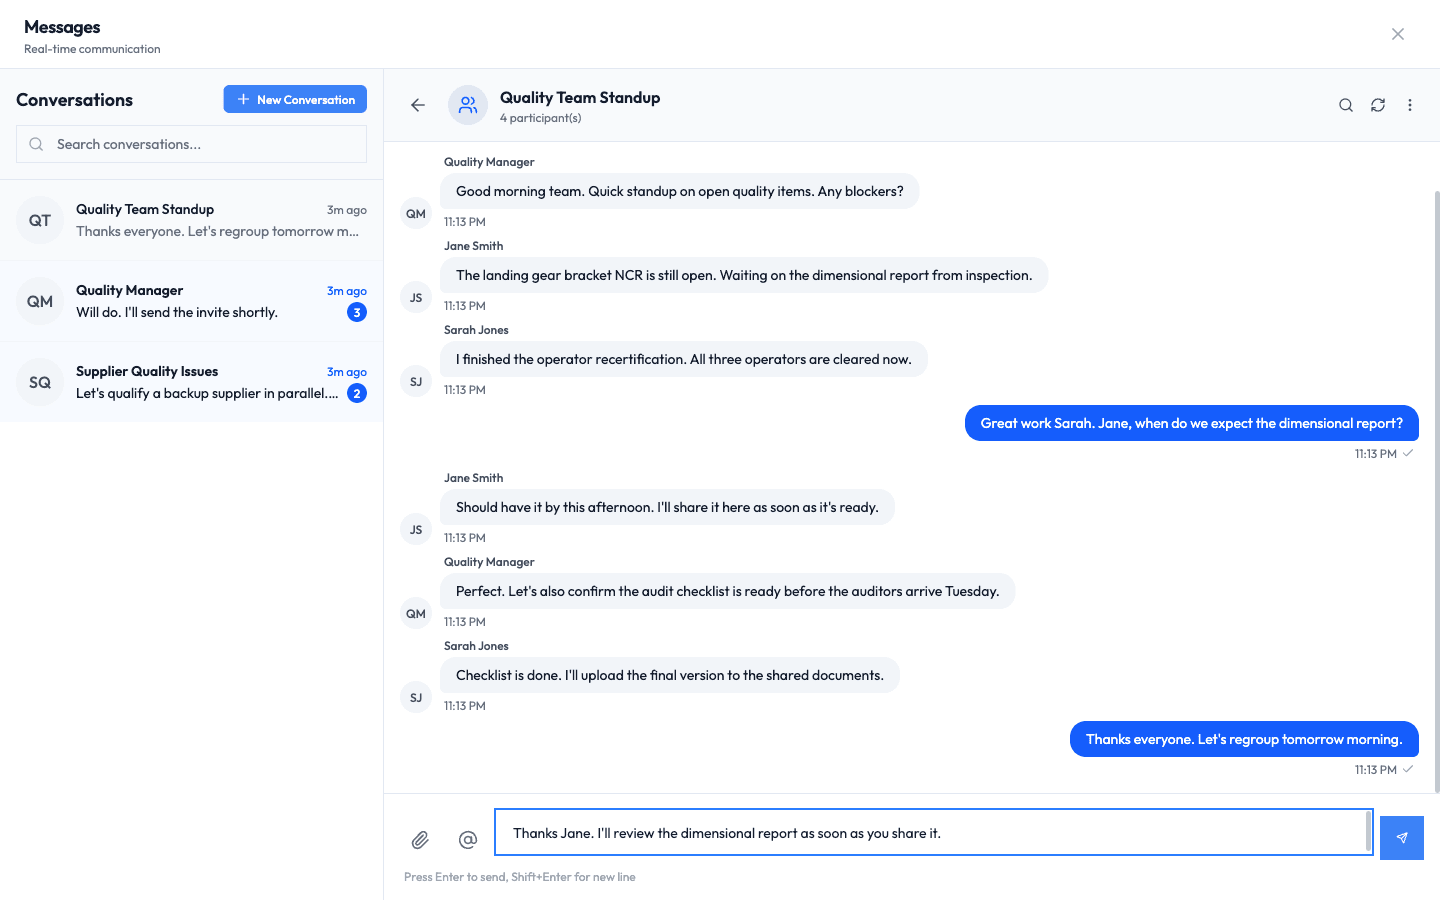Start a New Conversation
Image resolution: width=1440 pixels, height=900 pixels.
[x=295, y=99]
